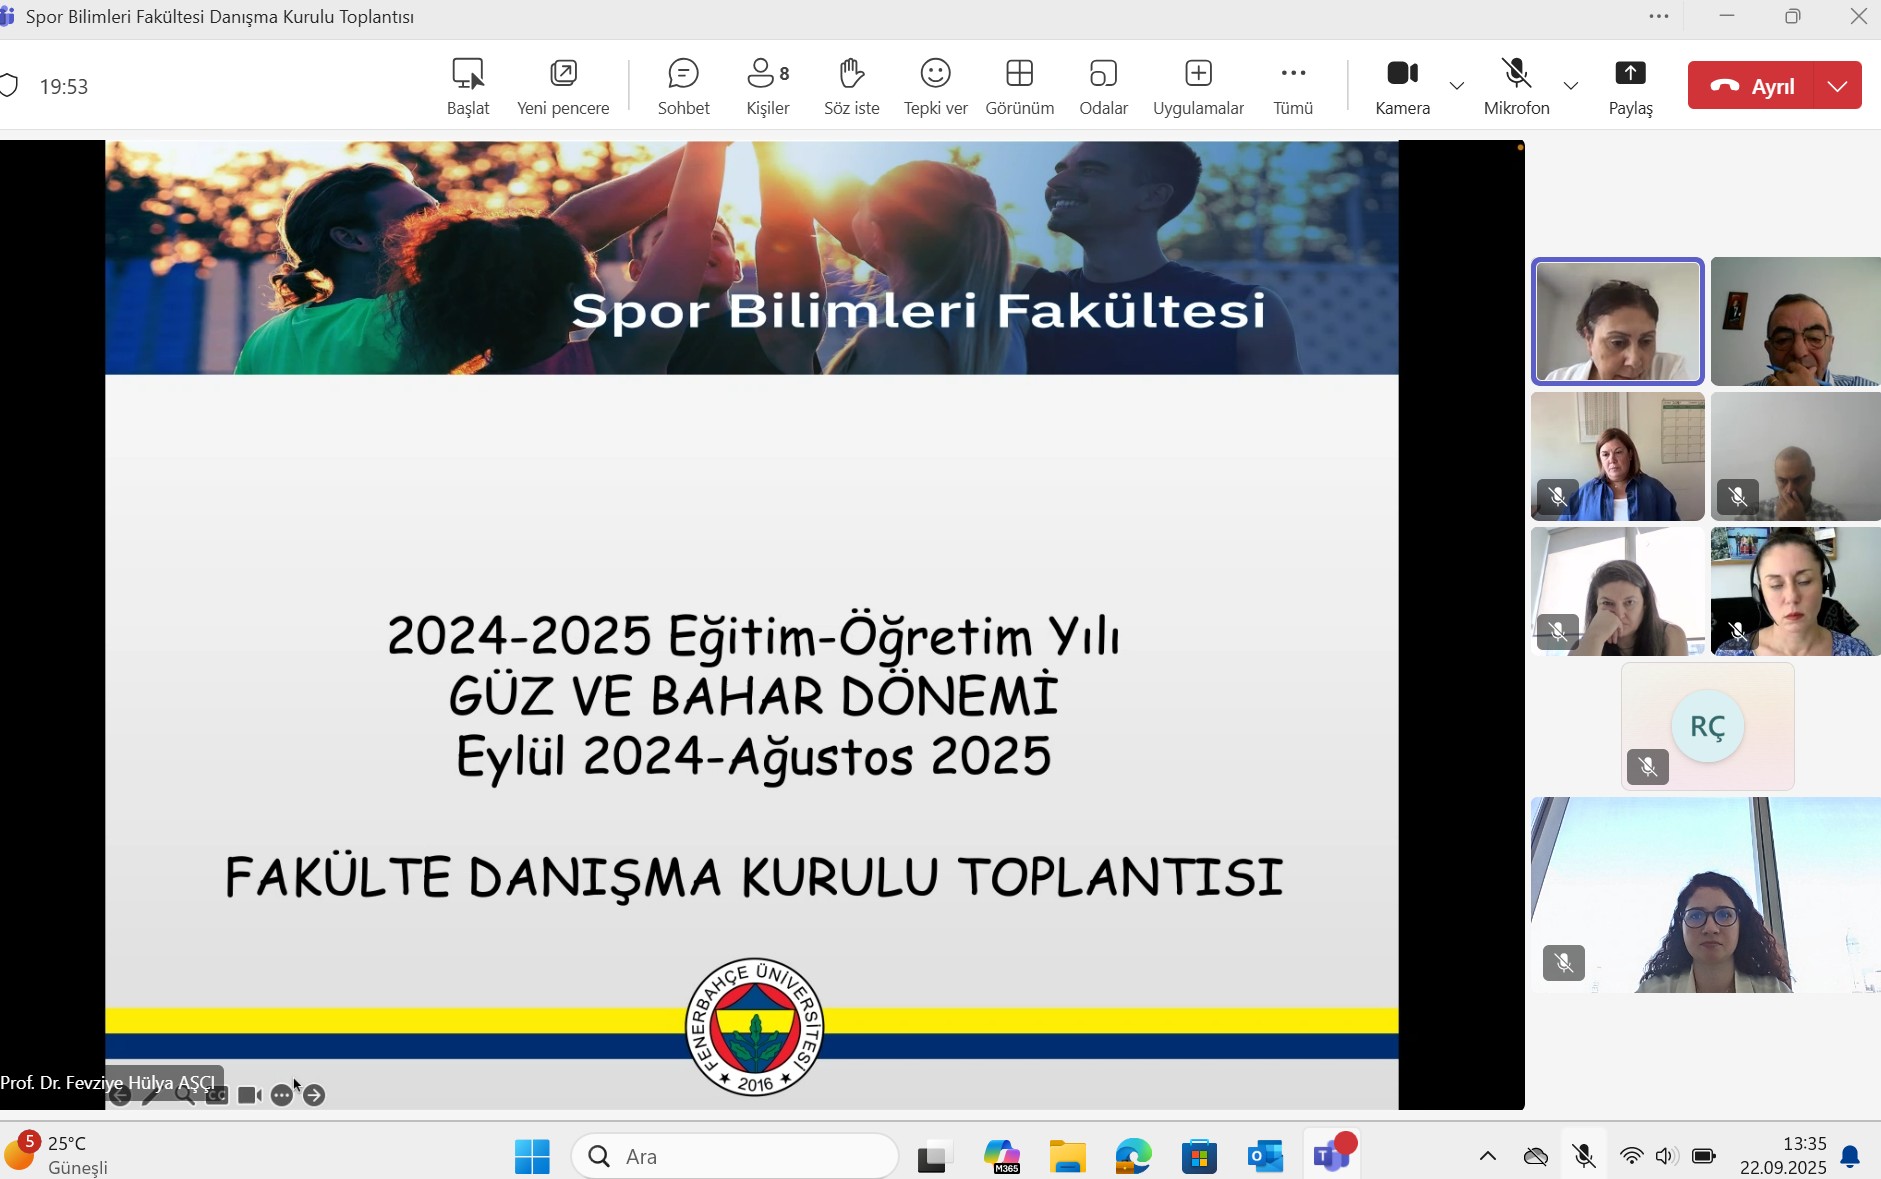1881x1179 pixels.
Task: Open in Yeni pencere
Action: [x=563, y=86]
